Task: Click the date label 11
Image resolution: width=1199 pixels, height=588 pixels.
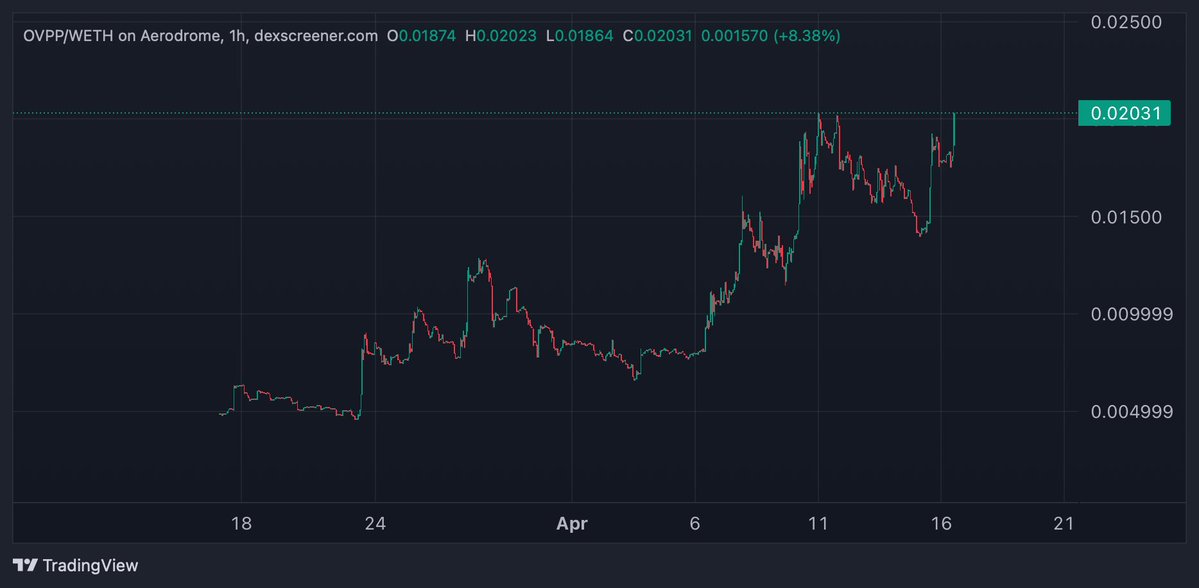Action: pos(818,524)
